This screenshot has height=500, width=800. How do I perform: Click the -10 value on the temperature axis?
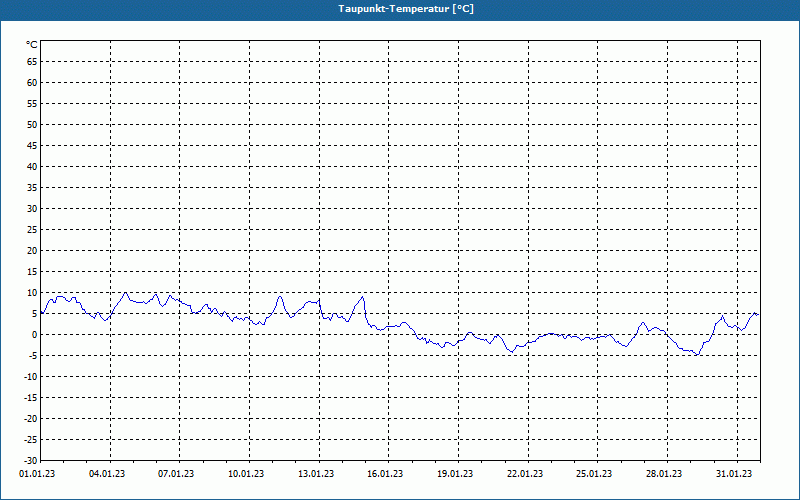[31, 377]
